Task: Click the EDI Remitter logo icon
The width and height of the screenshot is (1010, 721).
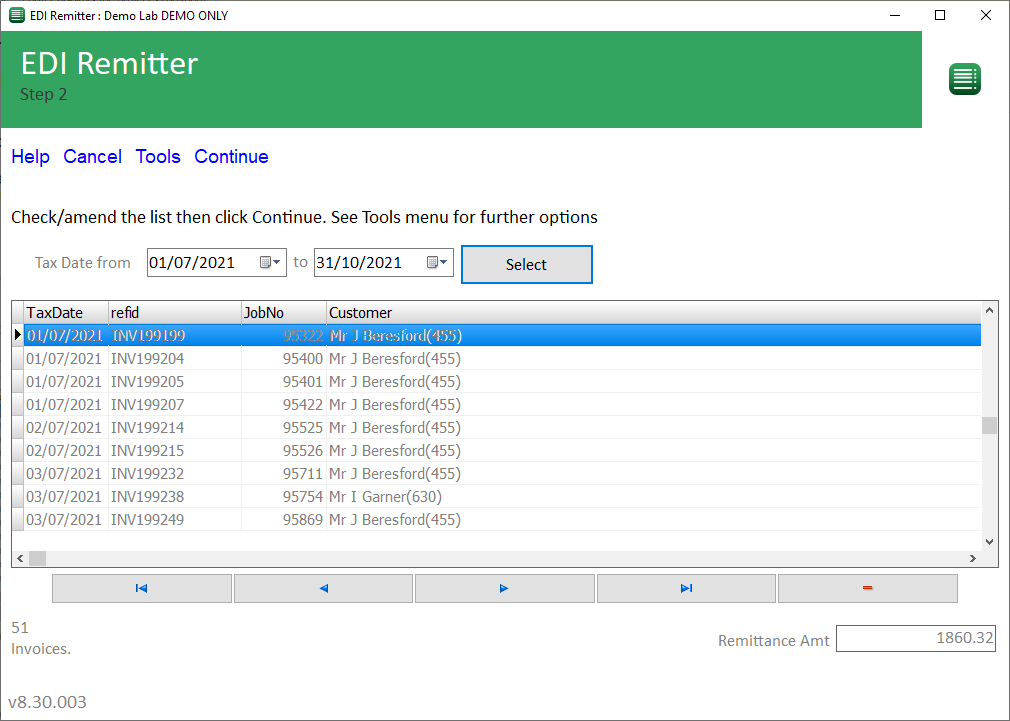Action: point(963,79)
